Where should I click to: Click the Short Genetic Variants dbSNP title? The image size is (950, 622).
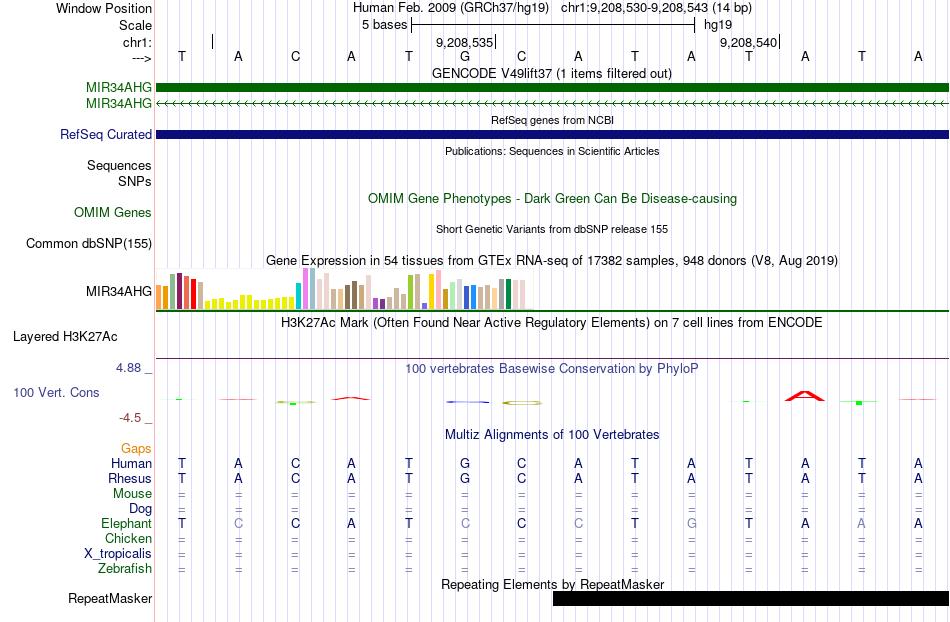point(552,229)
